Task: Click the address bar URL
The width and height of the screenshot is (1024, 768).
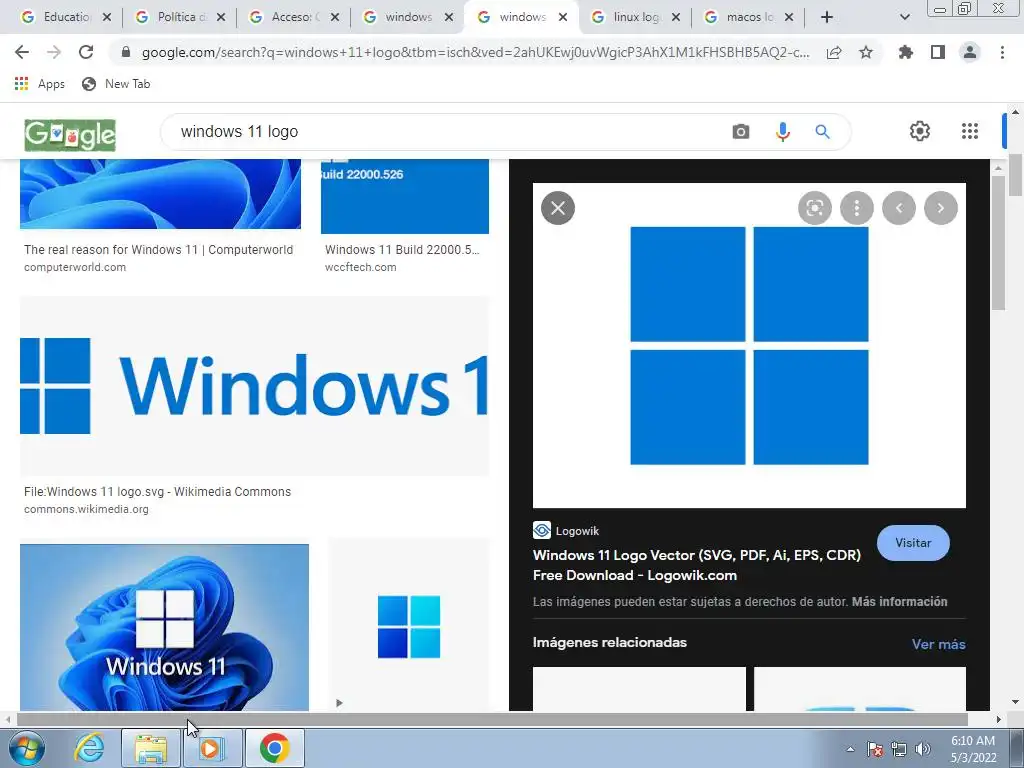Action: coord(475,53)
